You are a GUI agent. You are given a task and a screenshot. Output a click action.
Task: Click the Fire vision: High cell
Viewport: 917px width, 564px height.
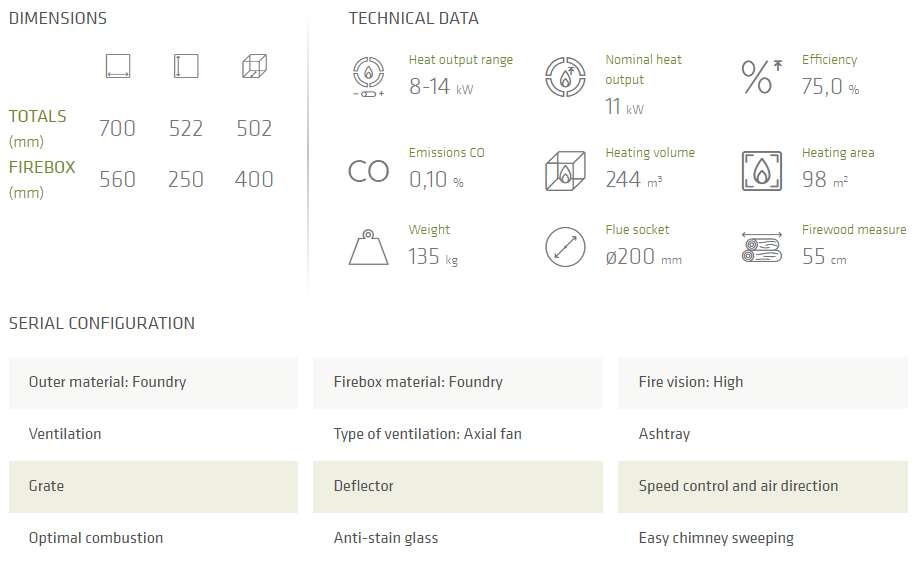click(x=763, y=382)
